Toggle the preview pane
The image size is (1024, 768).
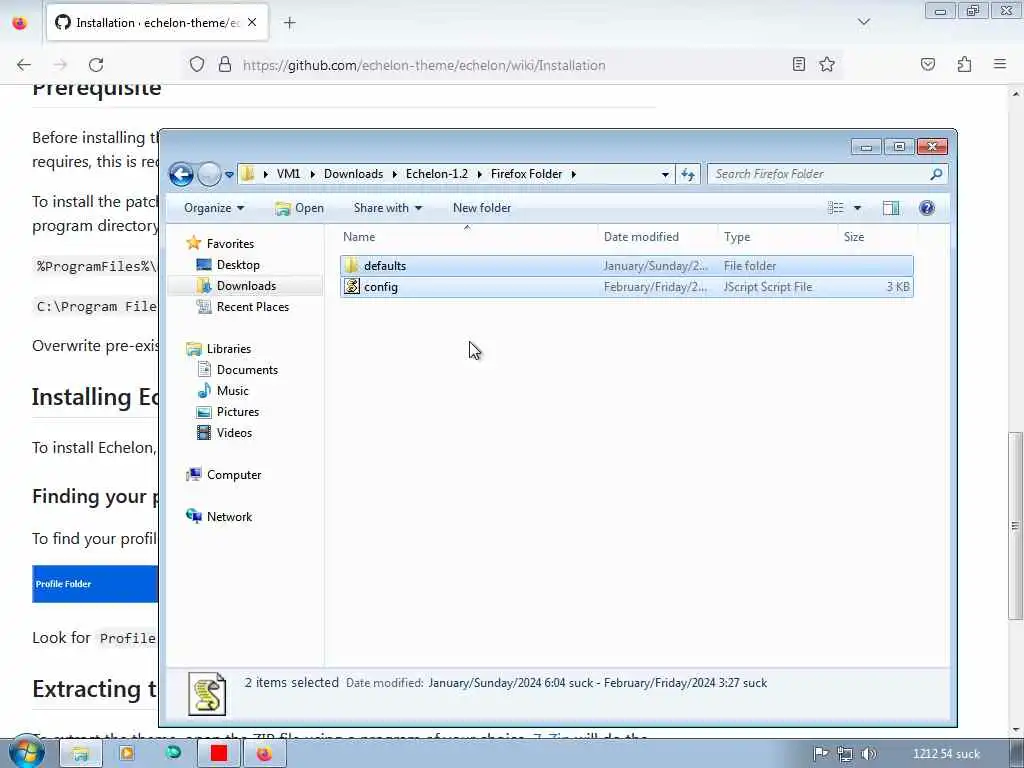click(x=891, y=208)
